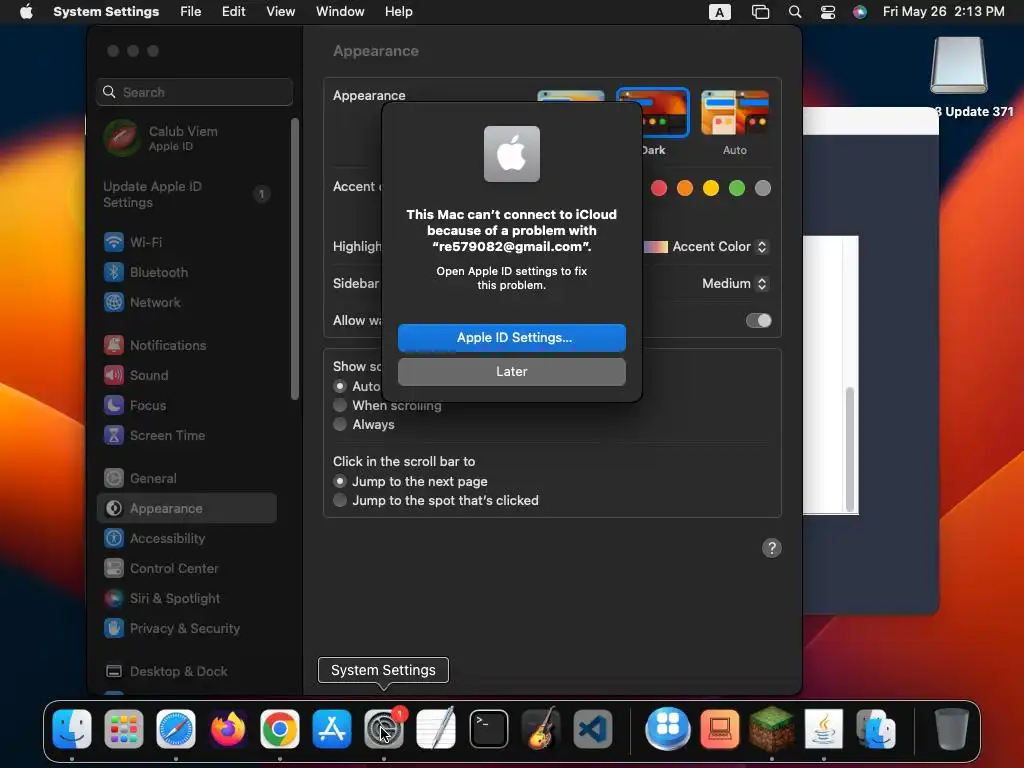Open Google Chrome in the dock

pyautogui.click(x=280, y=728)
